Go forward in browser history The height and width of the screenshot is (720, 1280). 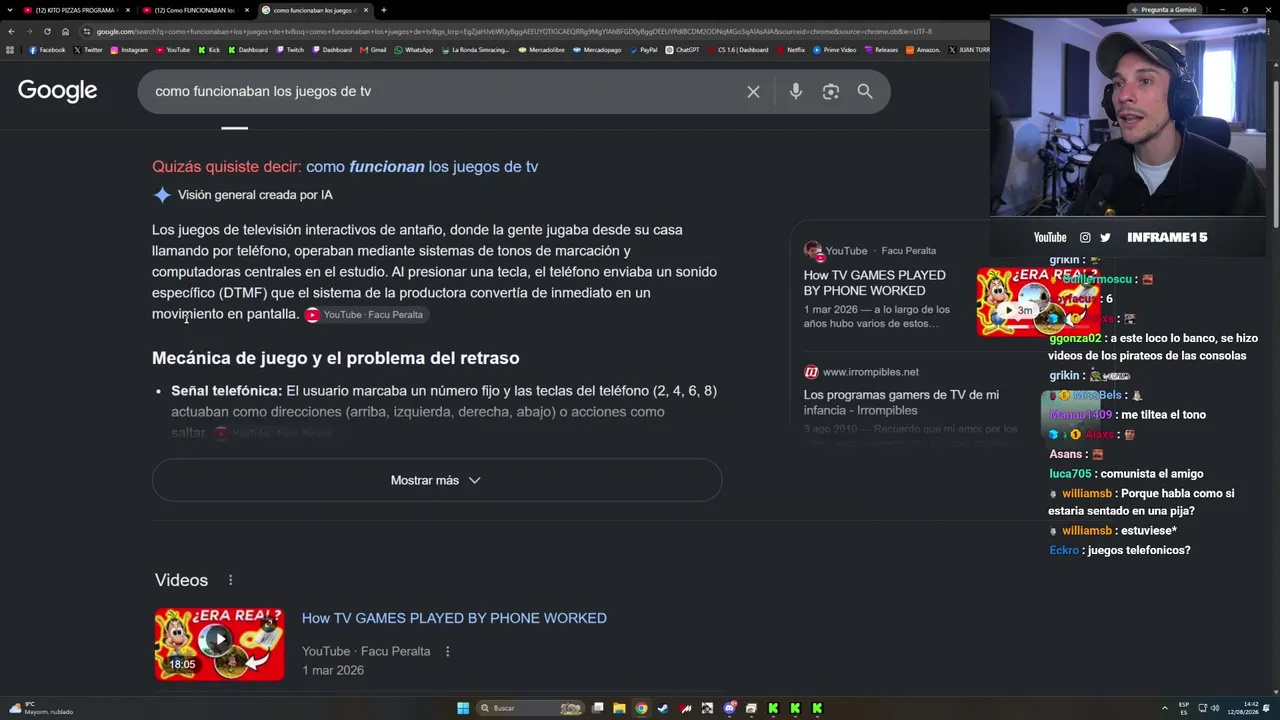click(29, 31)
